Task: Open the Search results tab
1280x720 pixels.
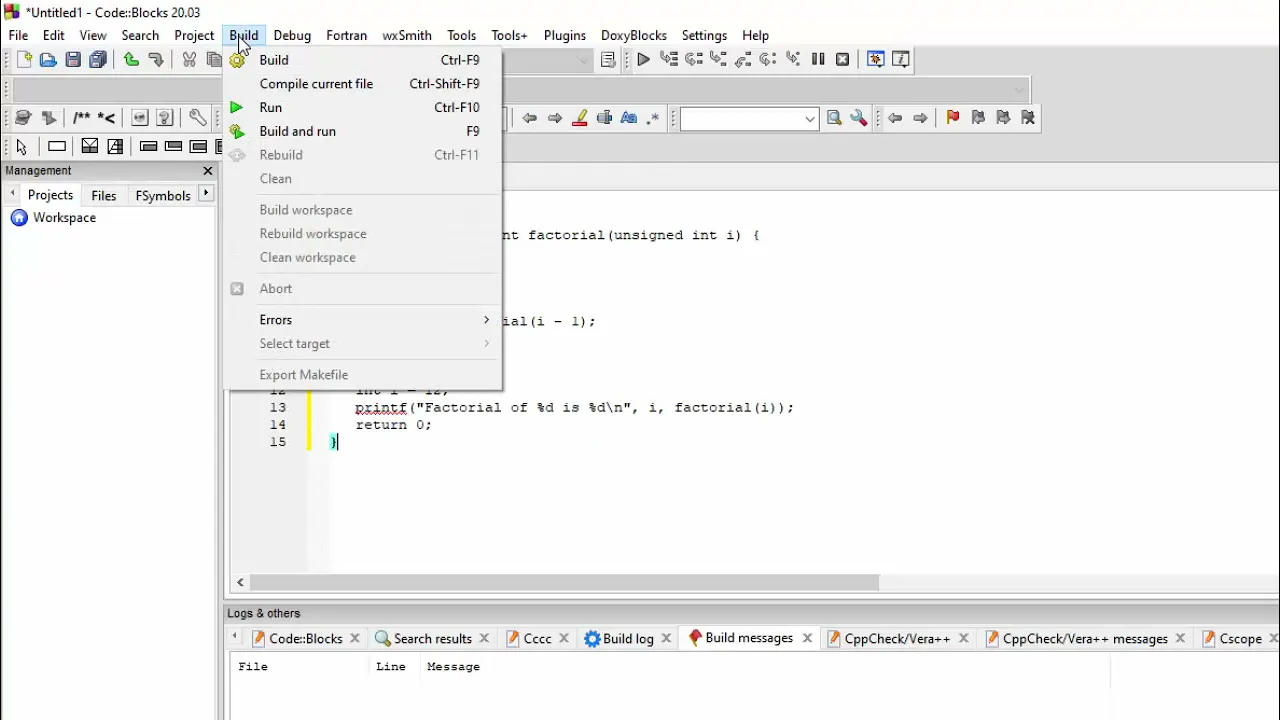Action: pyautogui.click(x=432, y=639)
